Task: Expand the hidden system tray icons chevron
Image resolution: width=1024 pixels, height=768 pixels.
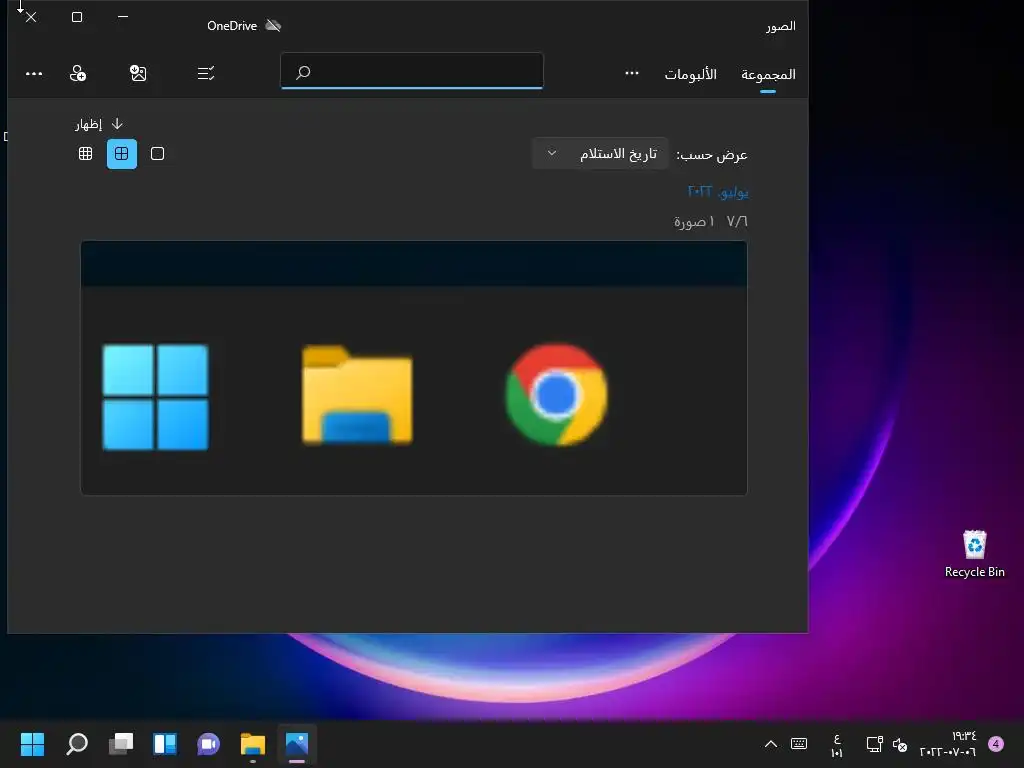Action: [x=771, y=744]
